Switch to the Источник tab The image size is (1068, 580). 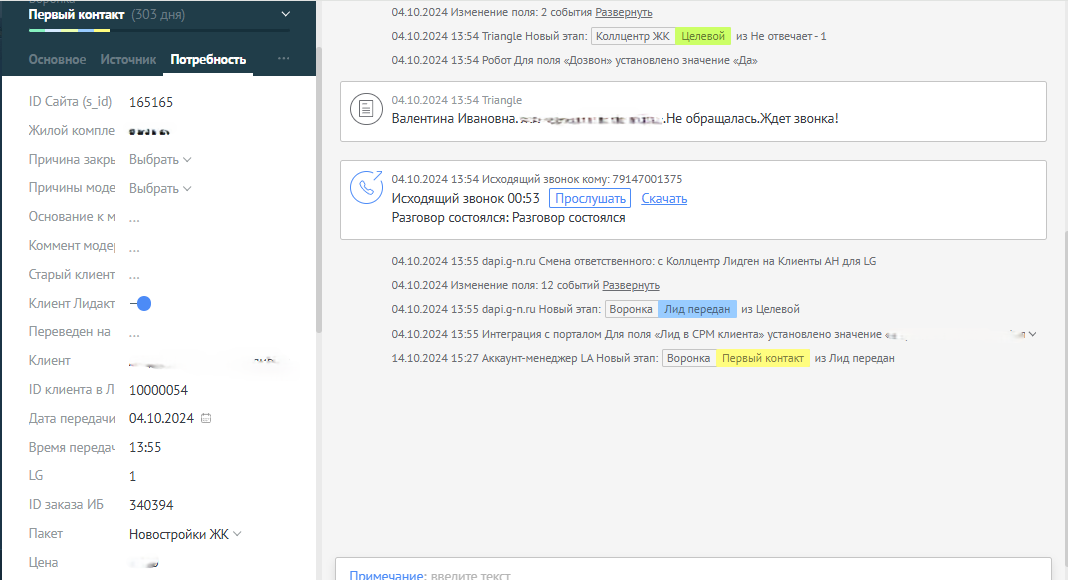coord(128,59)
